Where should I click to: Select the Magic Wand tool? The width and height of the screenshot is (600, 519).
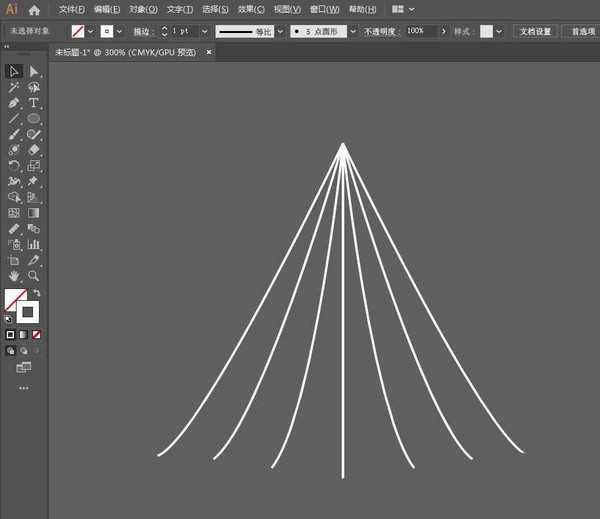tap(14, 87)
